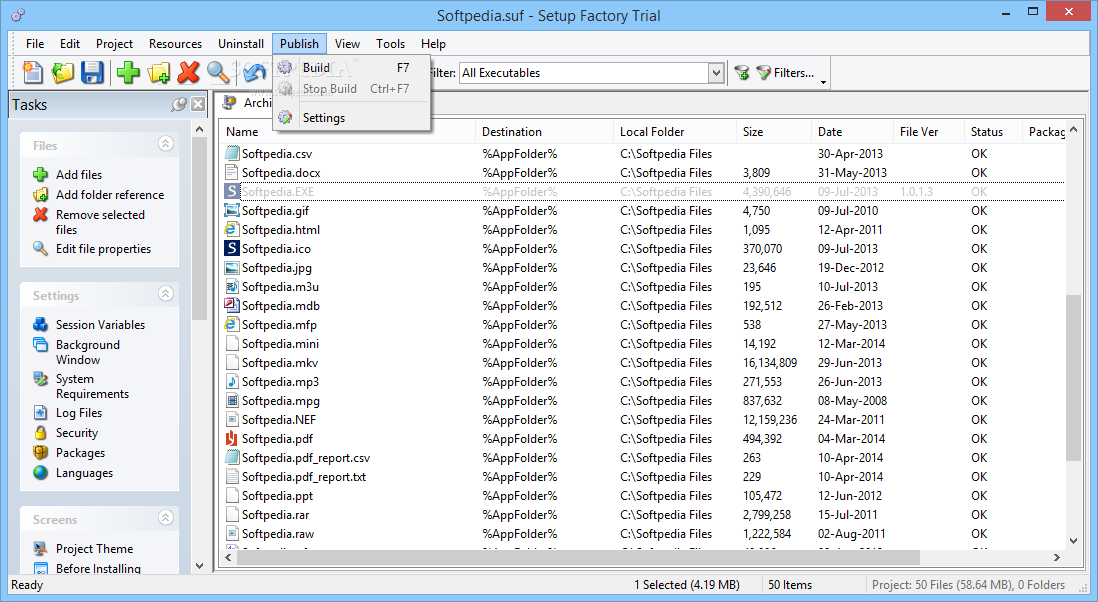
Task: Select the Softpedia.rar file row
Action: pos(642,514)
